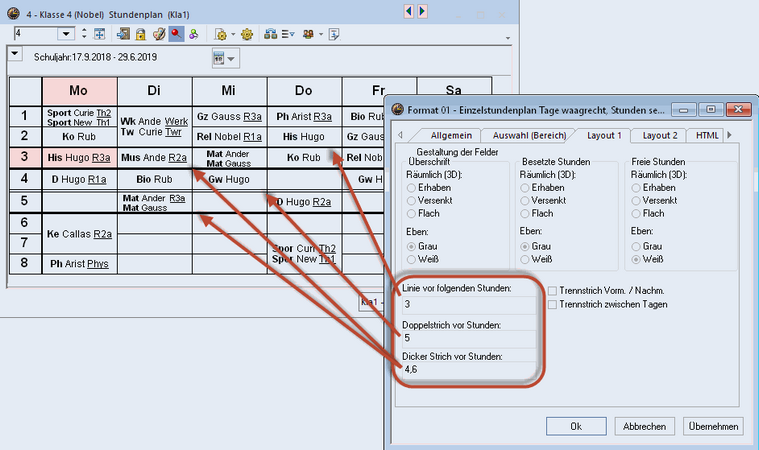759x450 pixels.
Task: Select Ph Arist Phys lesson cell
Action: (79, 264)
